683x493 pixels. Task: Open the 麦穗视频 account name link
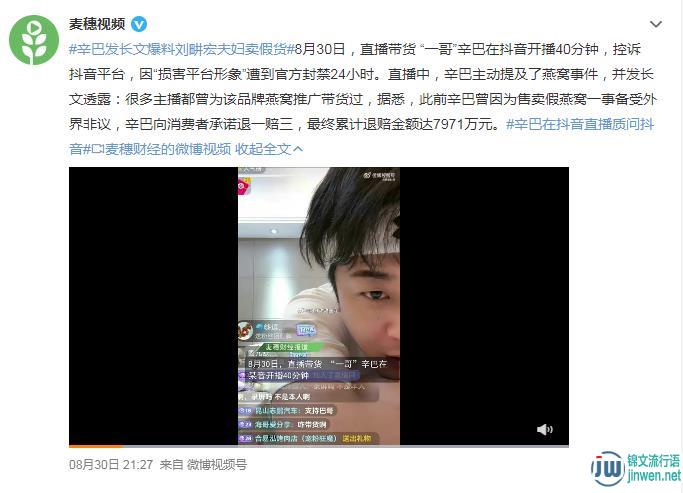tap(97, 24)
